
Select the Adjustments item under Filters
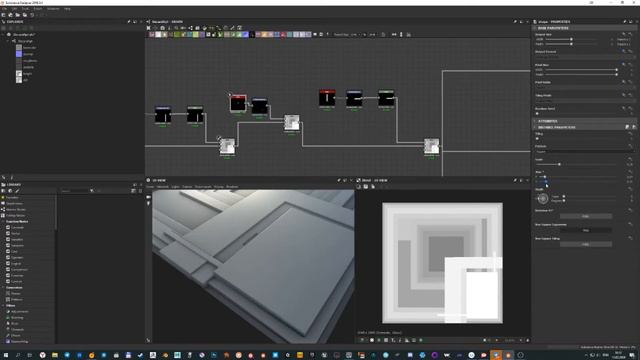pos(20,312)
